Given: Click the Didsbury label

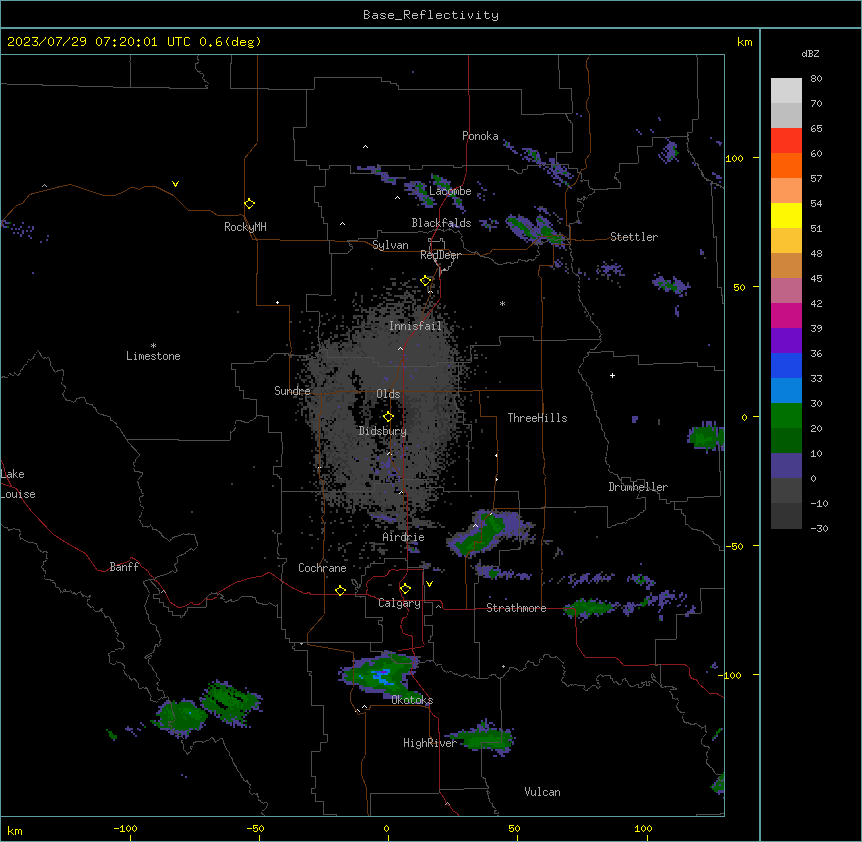Looking at the screenshot, I should (383, 431).
